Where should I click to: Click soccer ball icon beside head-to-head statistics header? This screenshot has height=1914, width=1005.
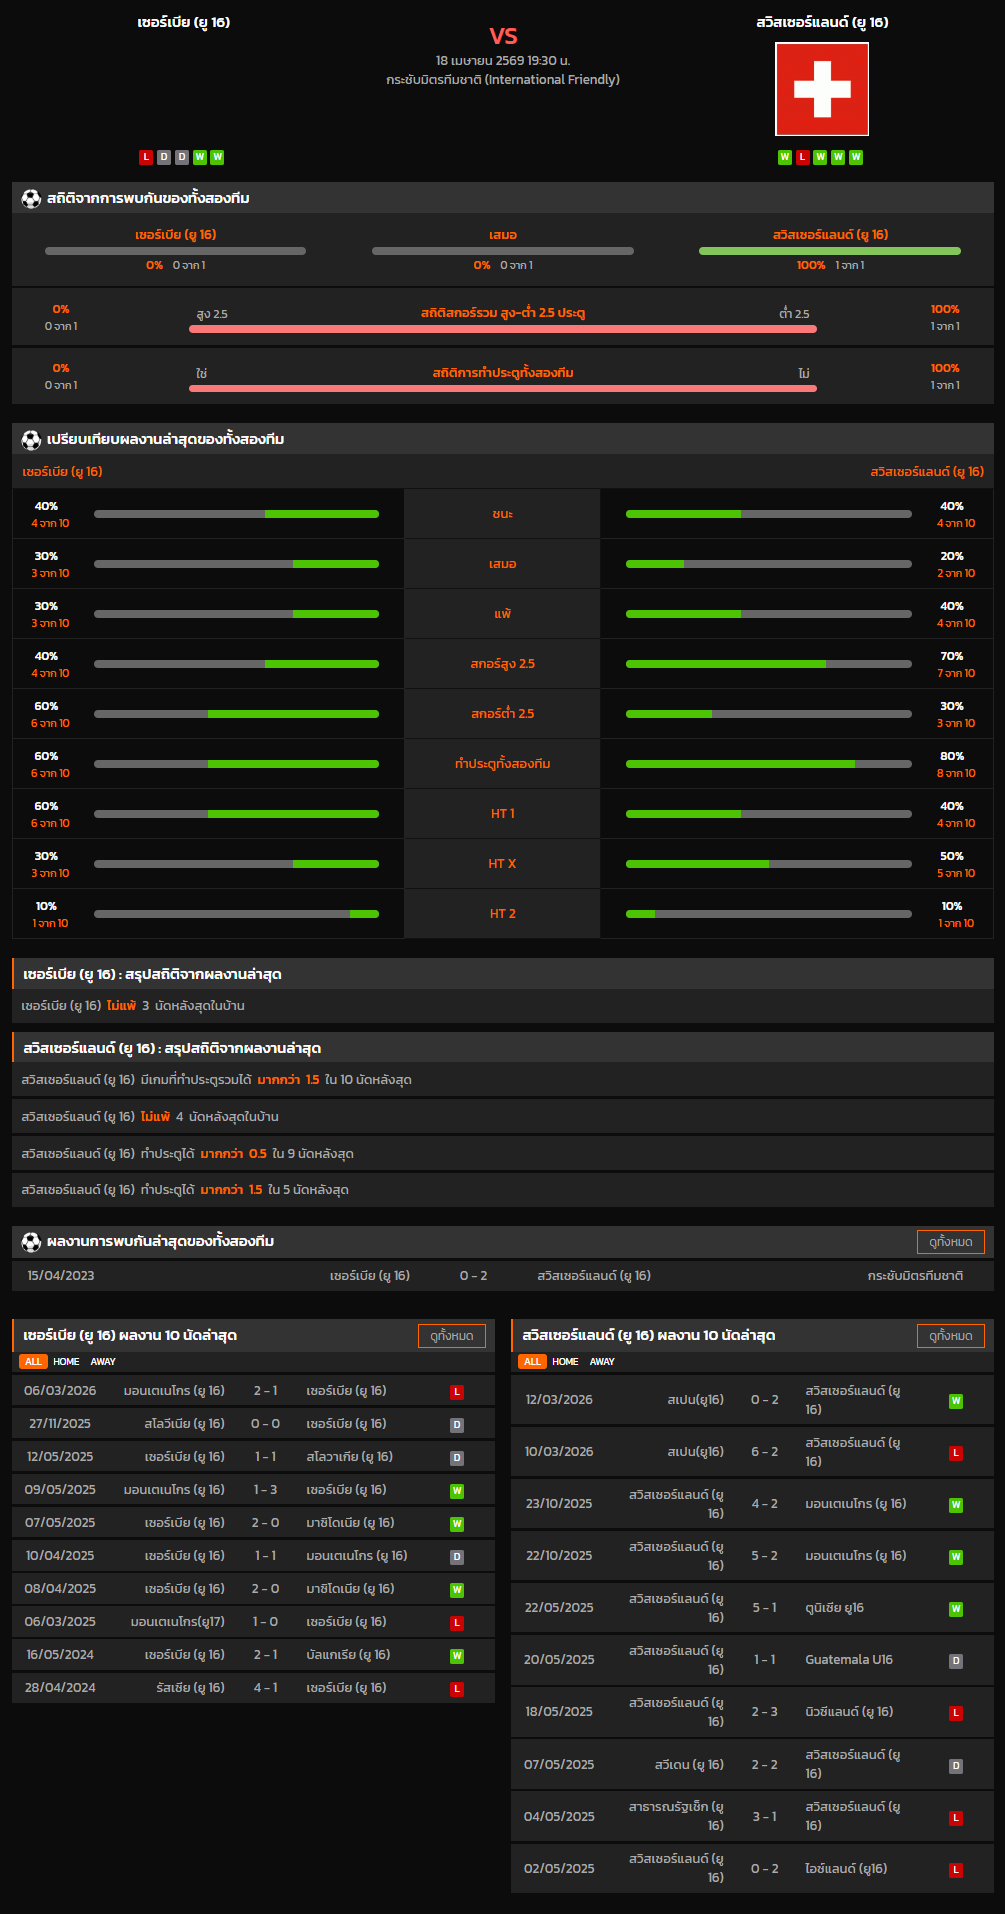[x=31, y=198]
